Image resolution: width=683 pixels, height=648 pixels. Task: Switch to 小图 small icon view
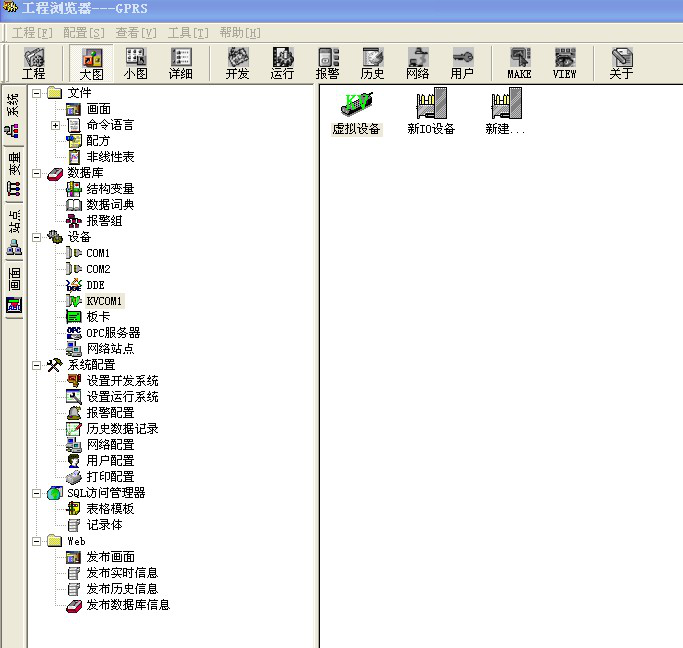coord(135,62)
